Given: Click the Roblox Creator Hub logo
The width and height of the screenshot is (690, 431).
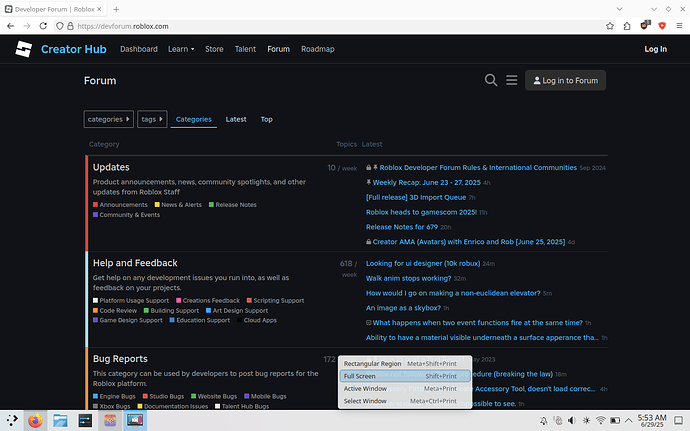Looking at the screenshot, I should [23, 49].
